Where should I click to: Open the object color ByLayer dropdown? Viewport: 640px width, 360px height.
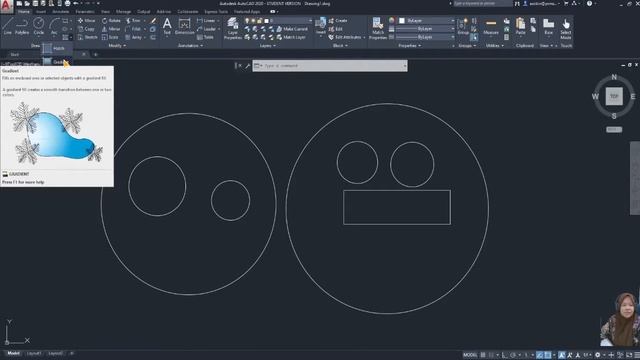tap(427, 20)
